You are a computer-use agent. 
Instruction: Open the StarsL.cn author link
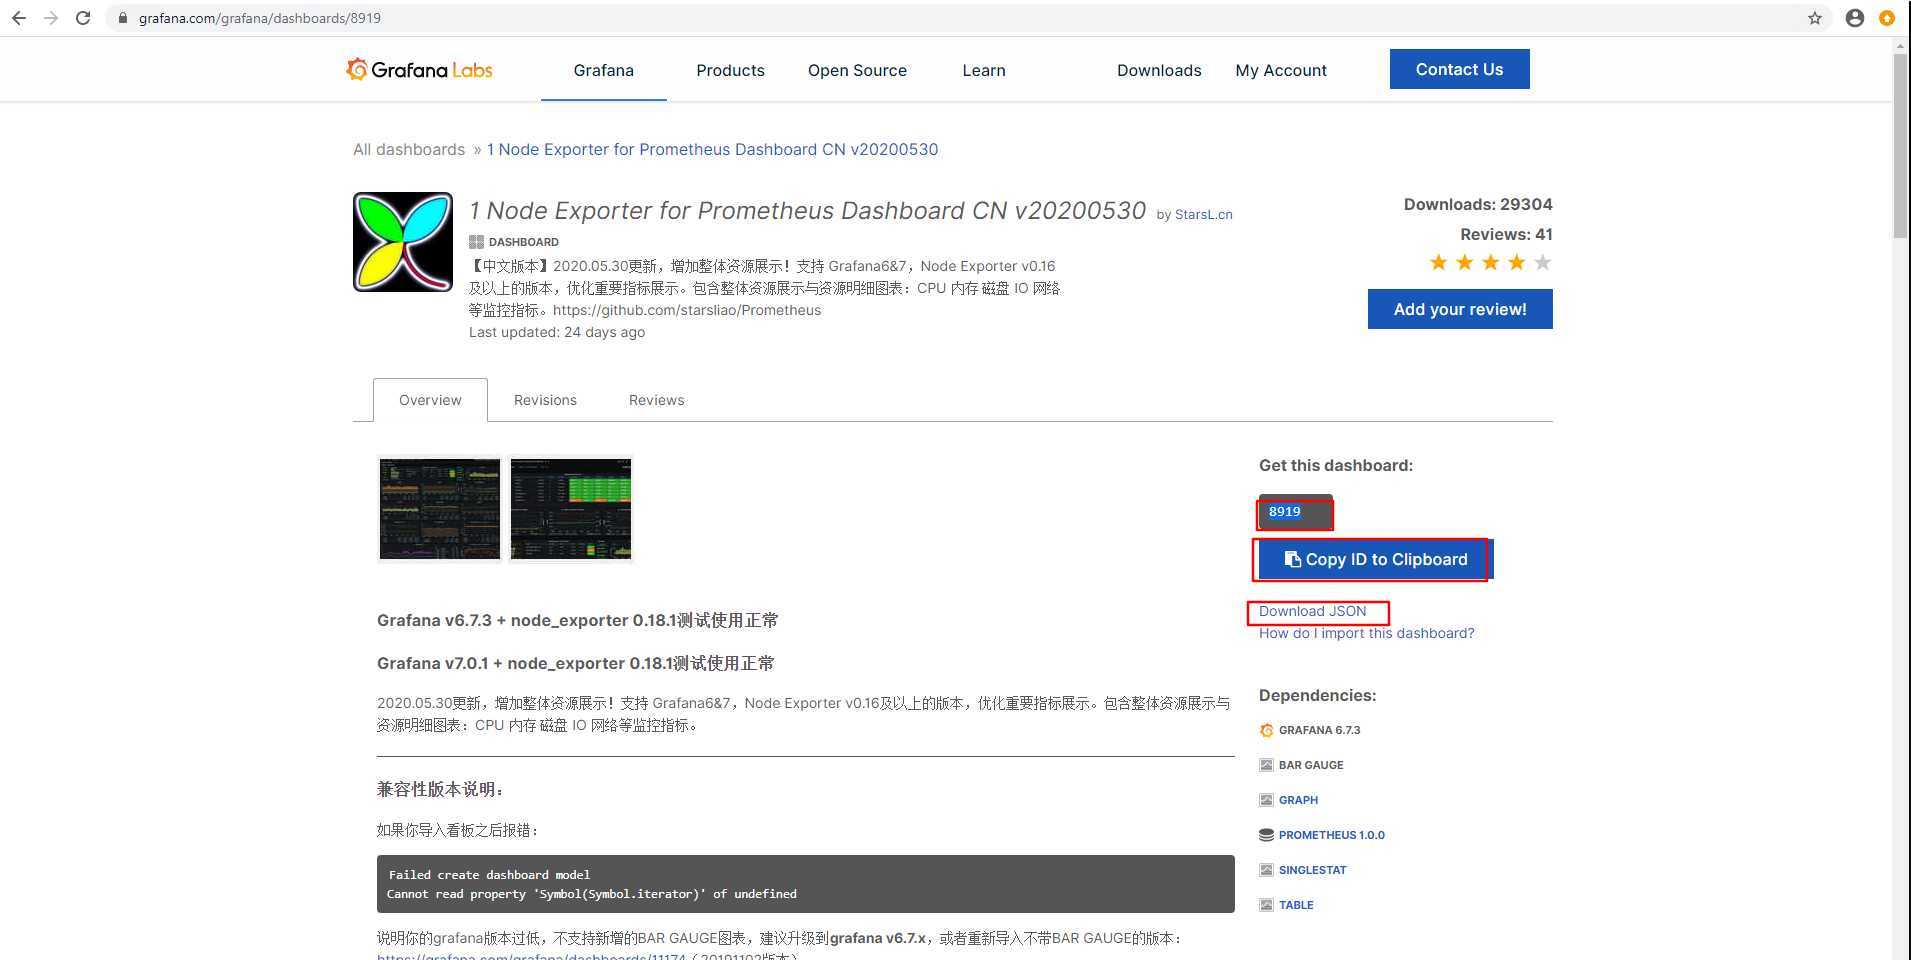(1204, 214)
